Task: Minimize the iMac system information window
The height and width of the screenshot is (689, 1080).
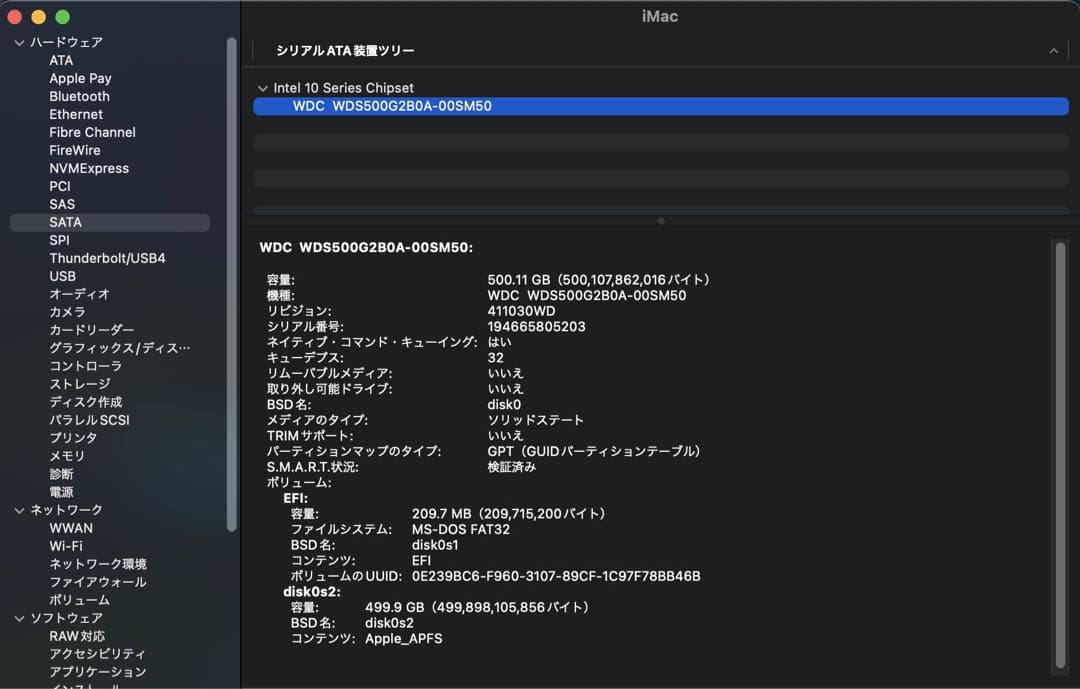Action: pyautogui.click(x=38, y=16)
